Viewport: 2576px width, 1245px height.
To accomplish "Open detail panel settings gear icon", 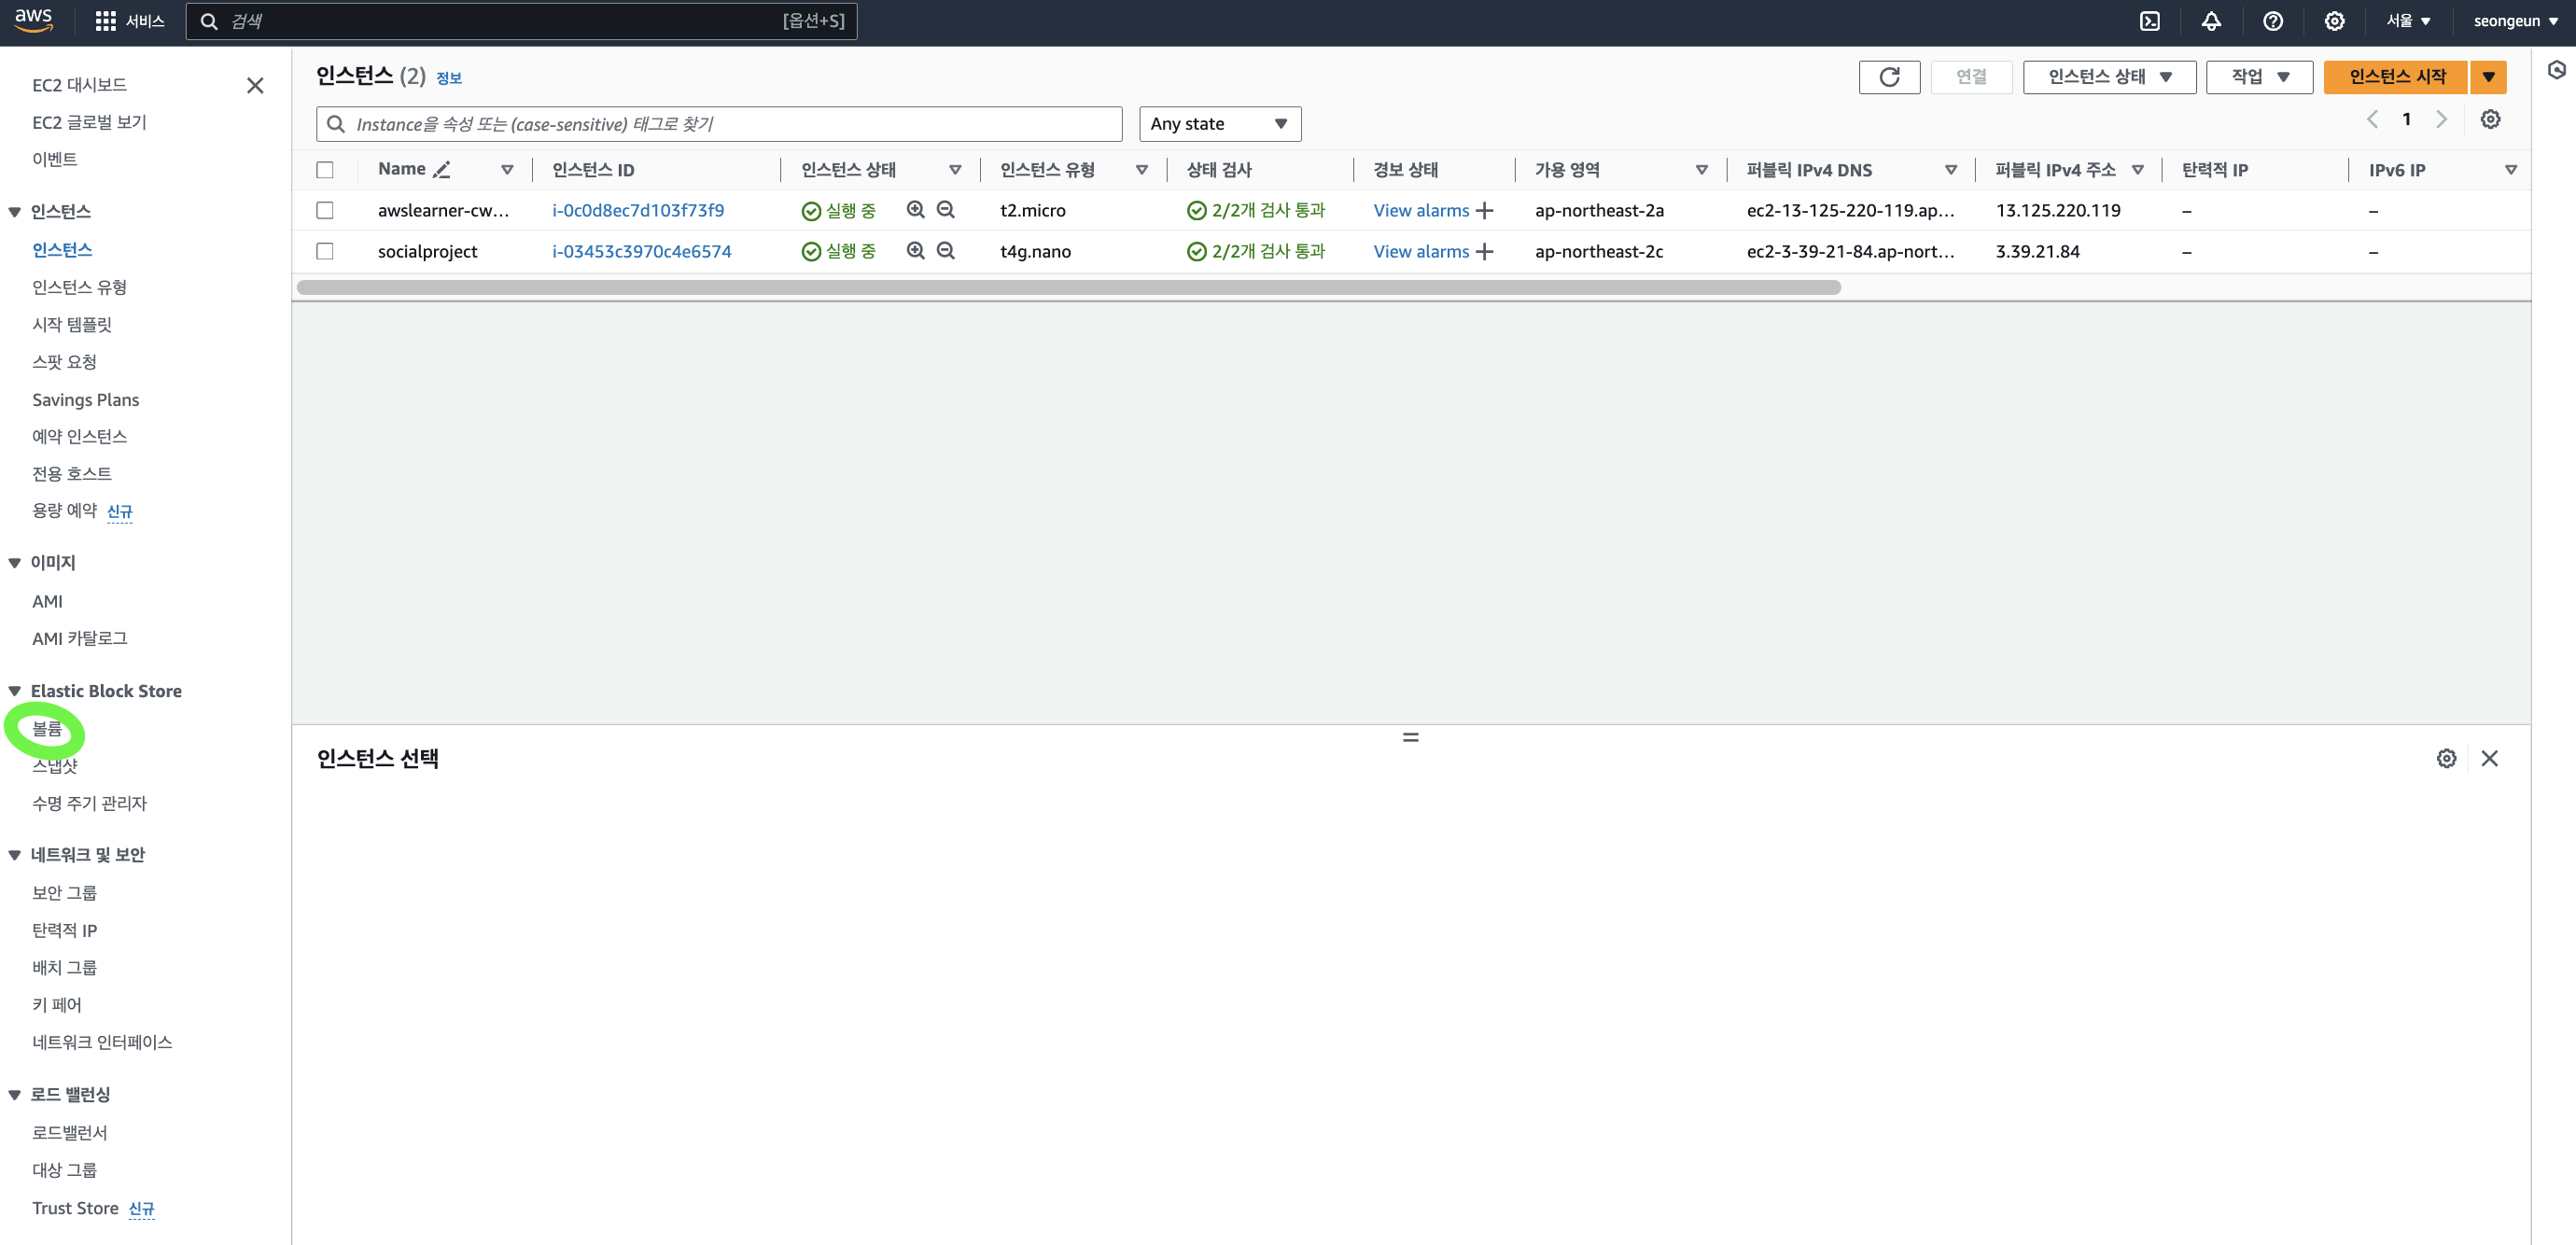I will 2446,758.
